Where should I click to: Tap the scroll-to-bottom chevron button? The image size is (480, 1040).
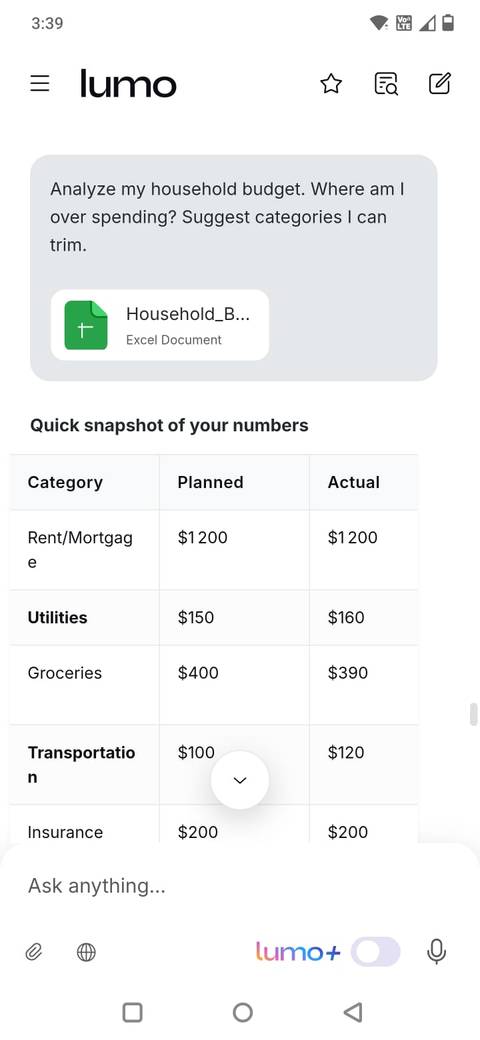[240, 780]
